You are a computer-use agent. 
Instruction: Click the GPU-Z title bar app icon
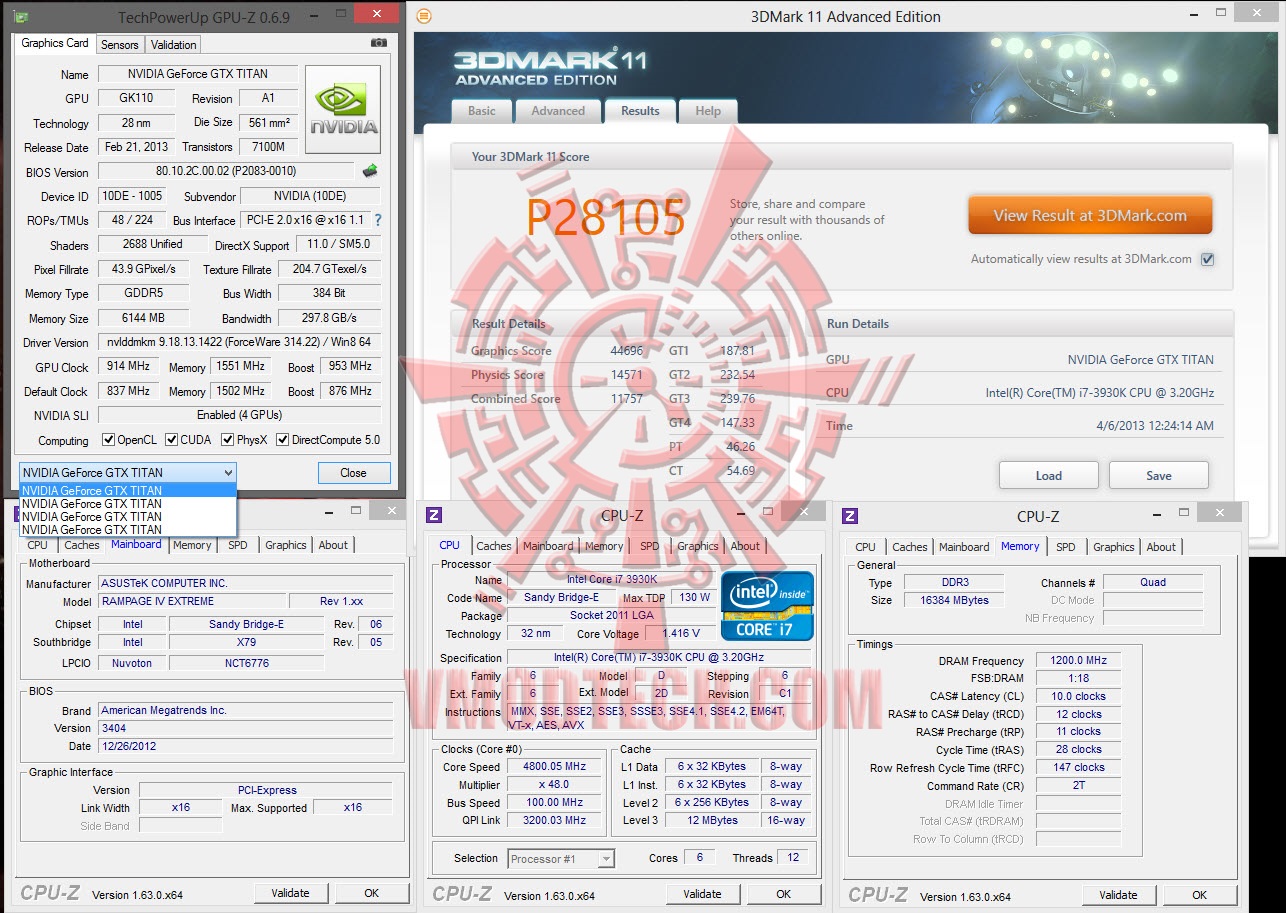[x=22, y=17]
